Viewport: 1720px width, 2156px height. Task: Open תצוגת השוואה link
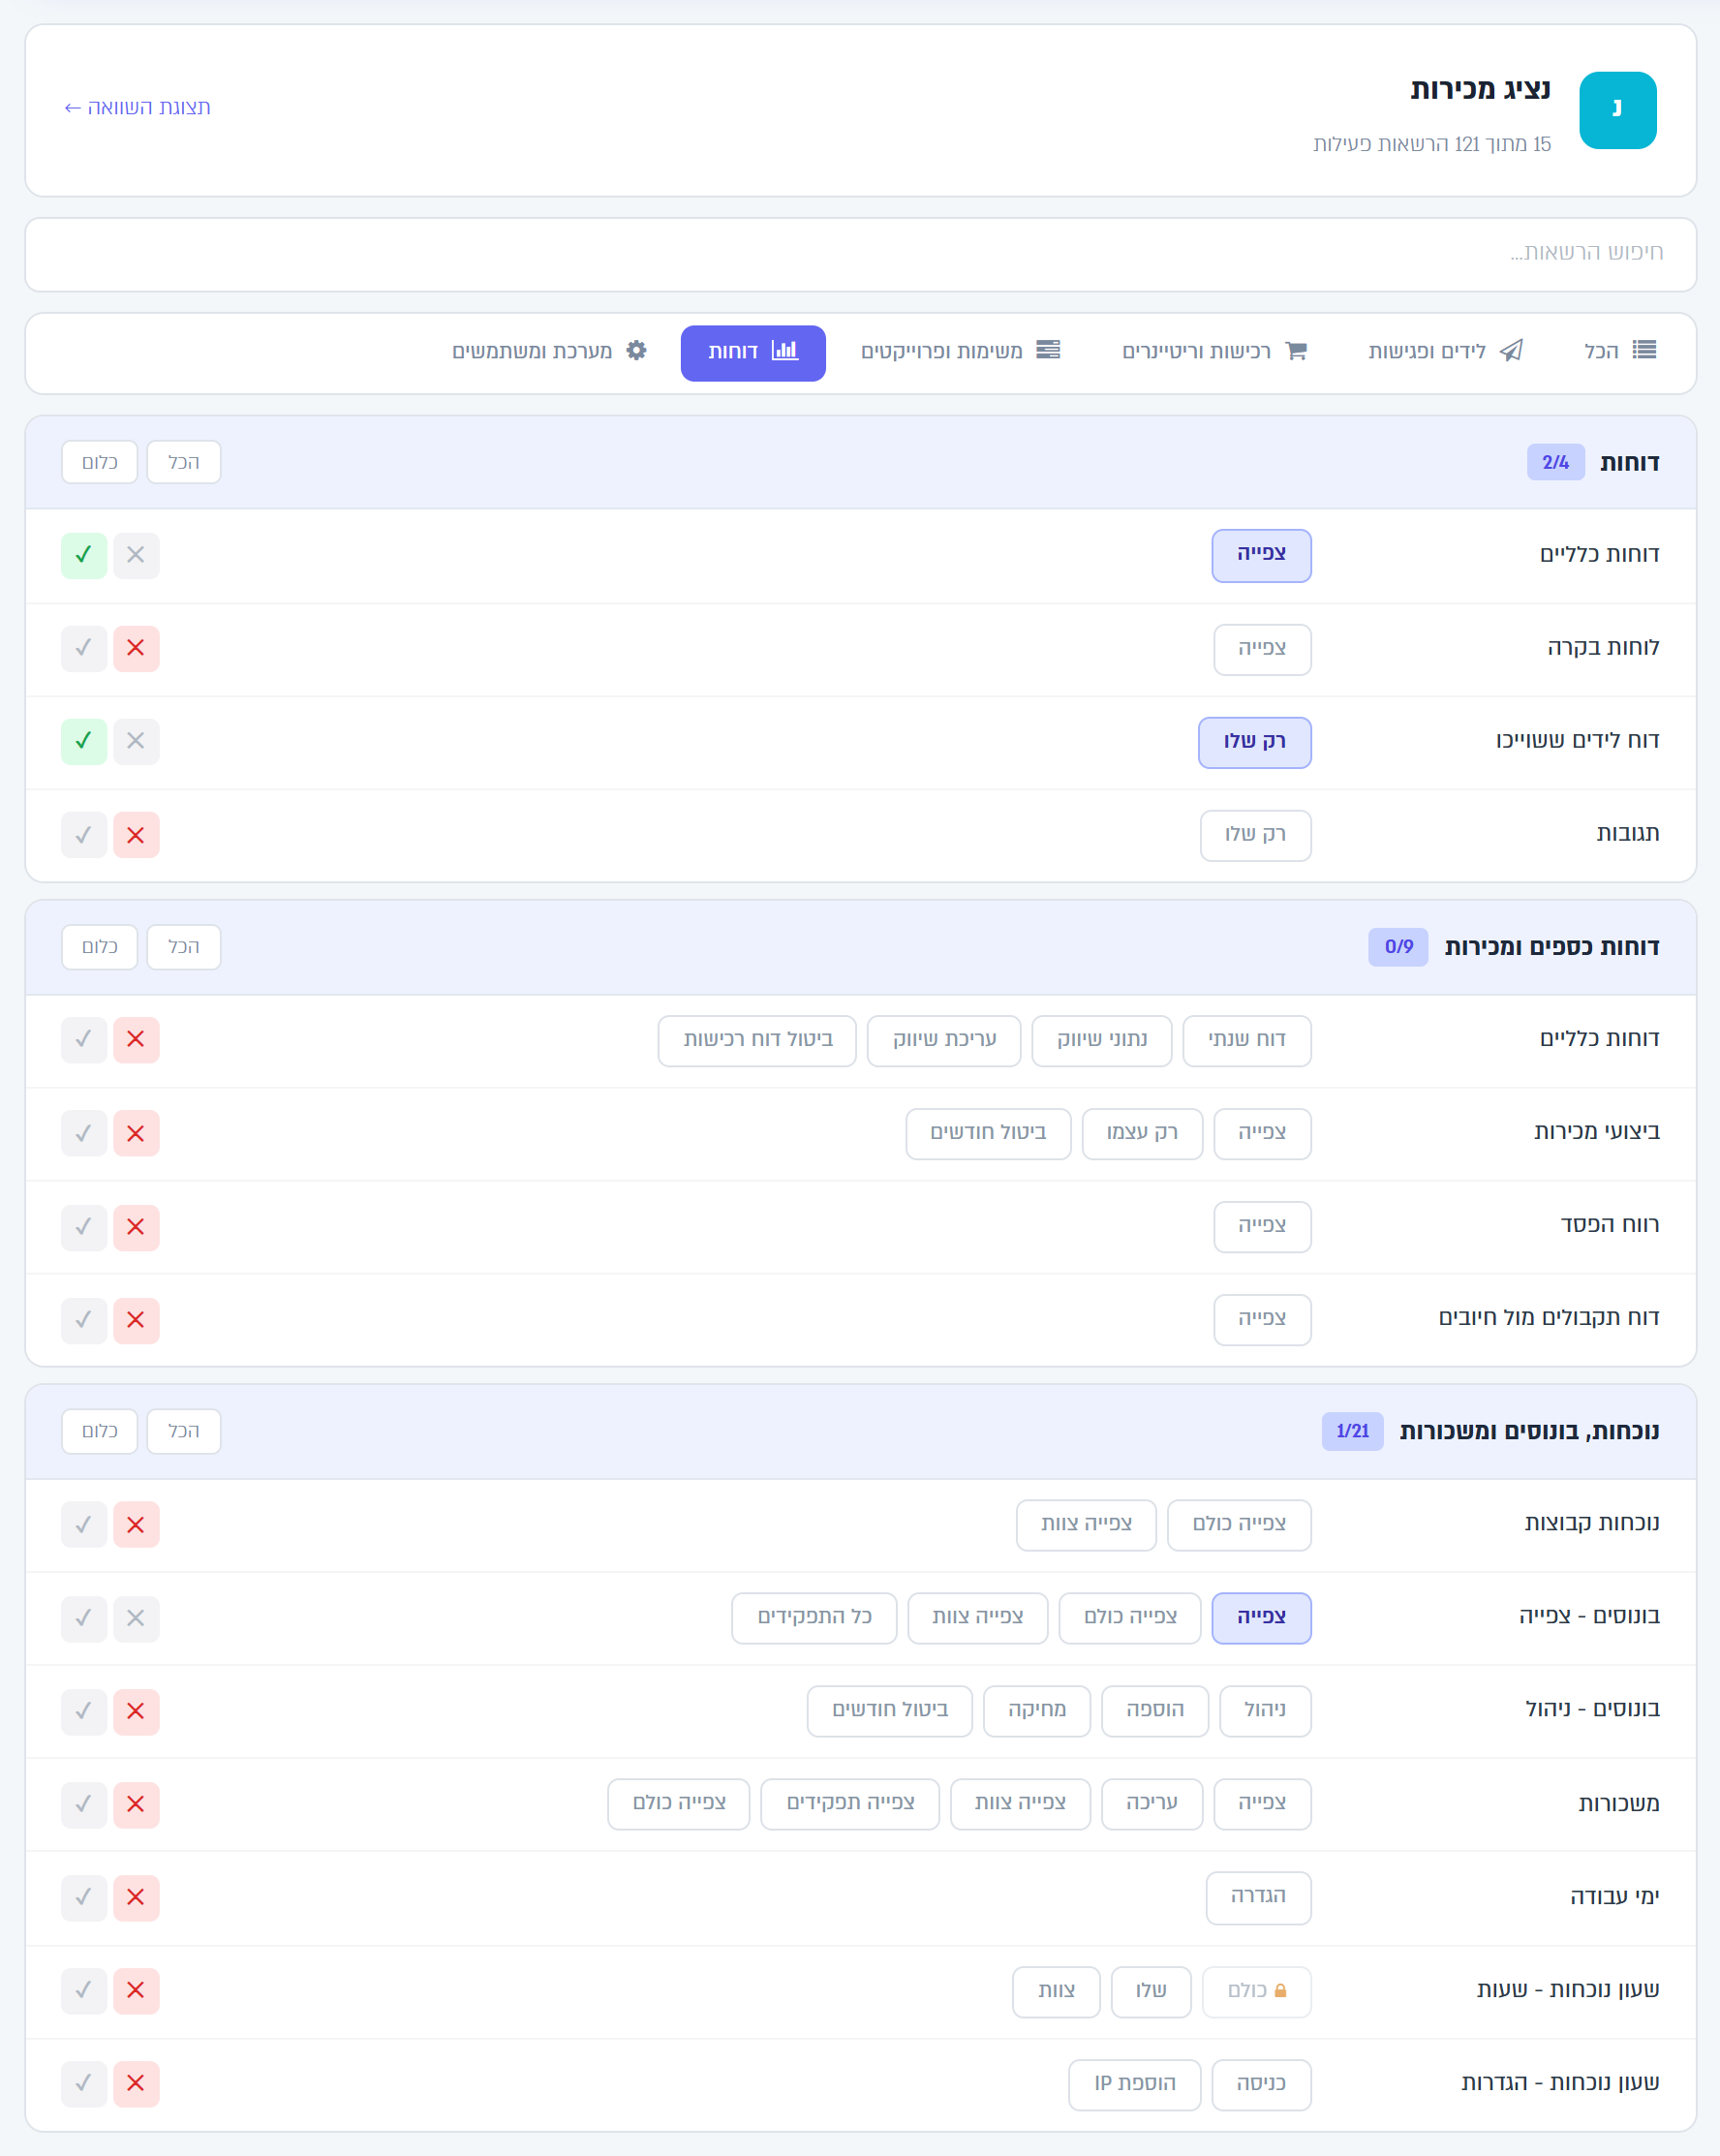pyautogui.click(x=137, y=107)
